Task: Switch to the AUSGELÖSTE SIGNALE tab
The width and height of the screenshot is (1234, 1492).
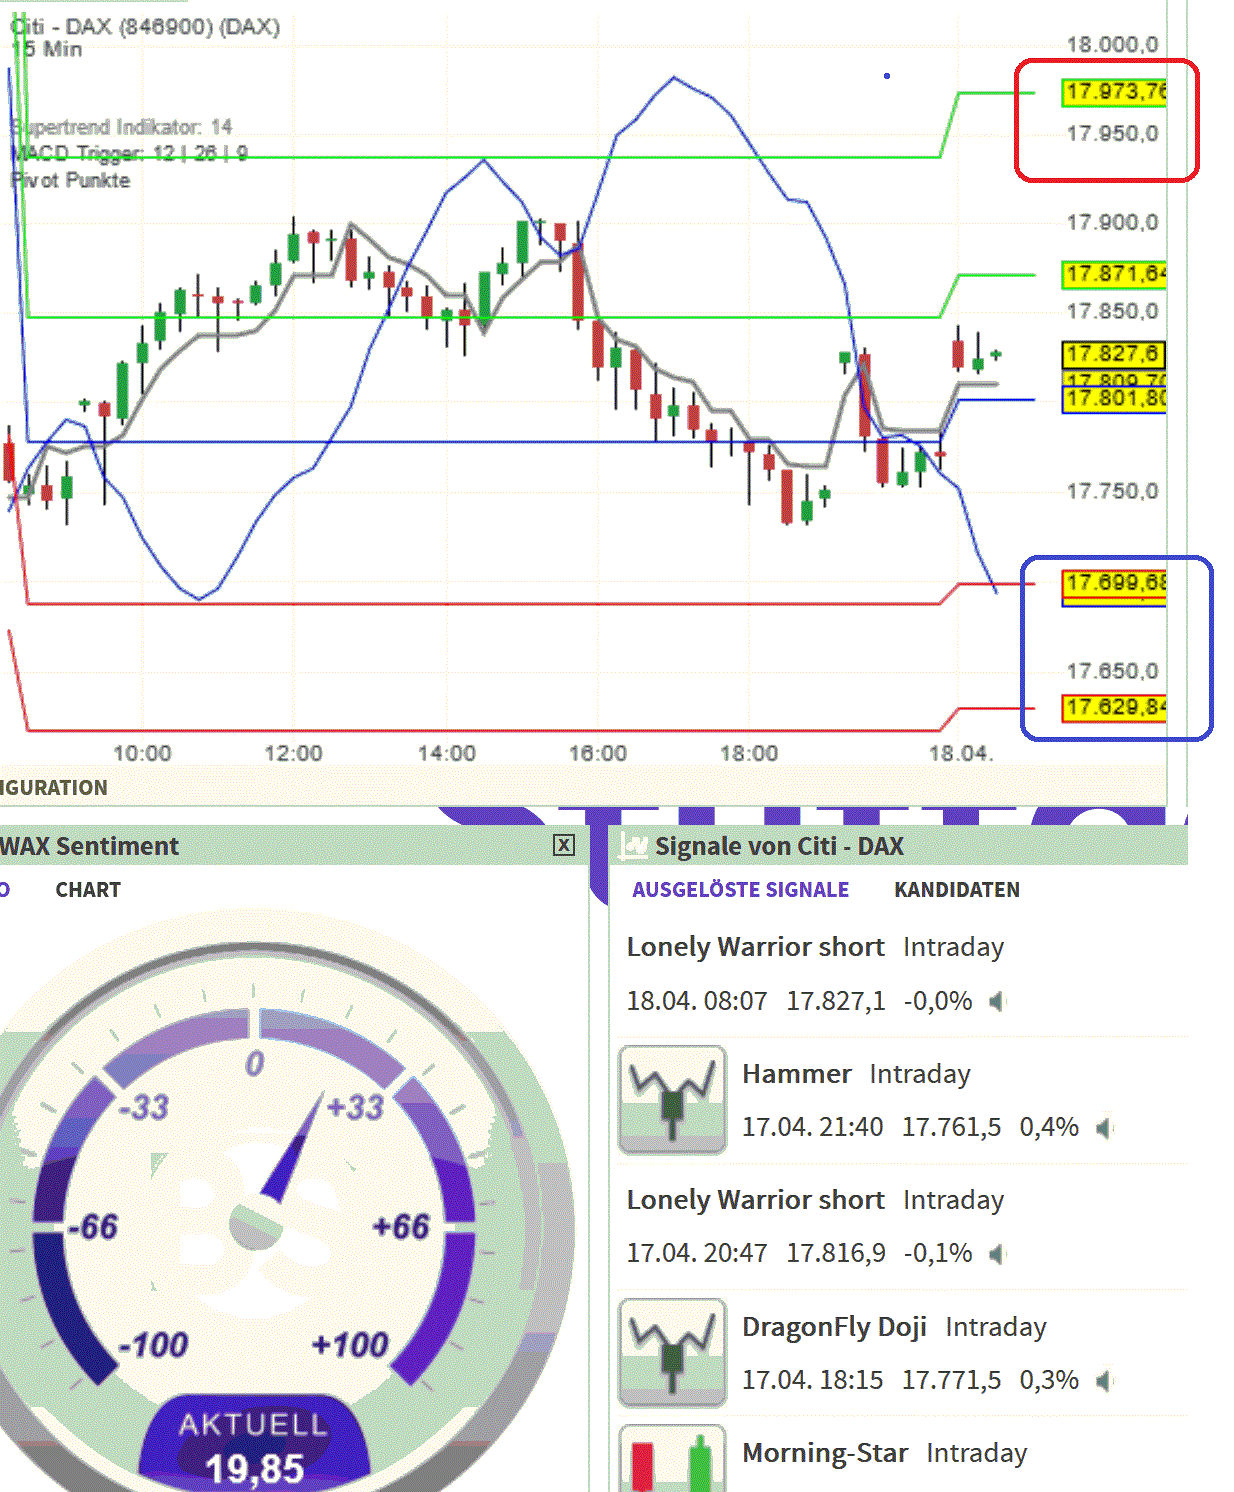Action: (x=740, y=889)
